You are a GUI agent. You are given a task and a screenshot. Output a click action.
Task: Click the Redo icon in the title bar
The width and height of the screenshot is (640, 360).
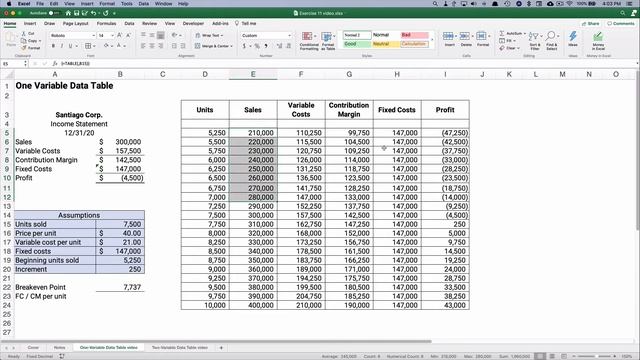tap(106, 13)
